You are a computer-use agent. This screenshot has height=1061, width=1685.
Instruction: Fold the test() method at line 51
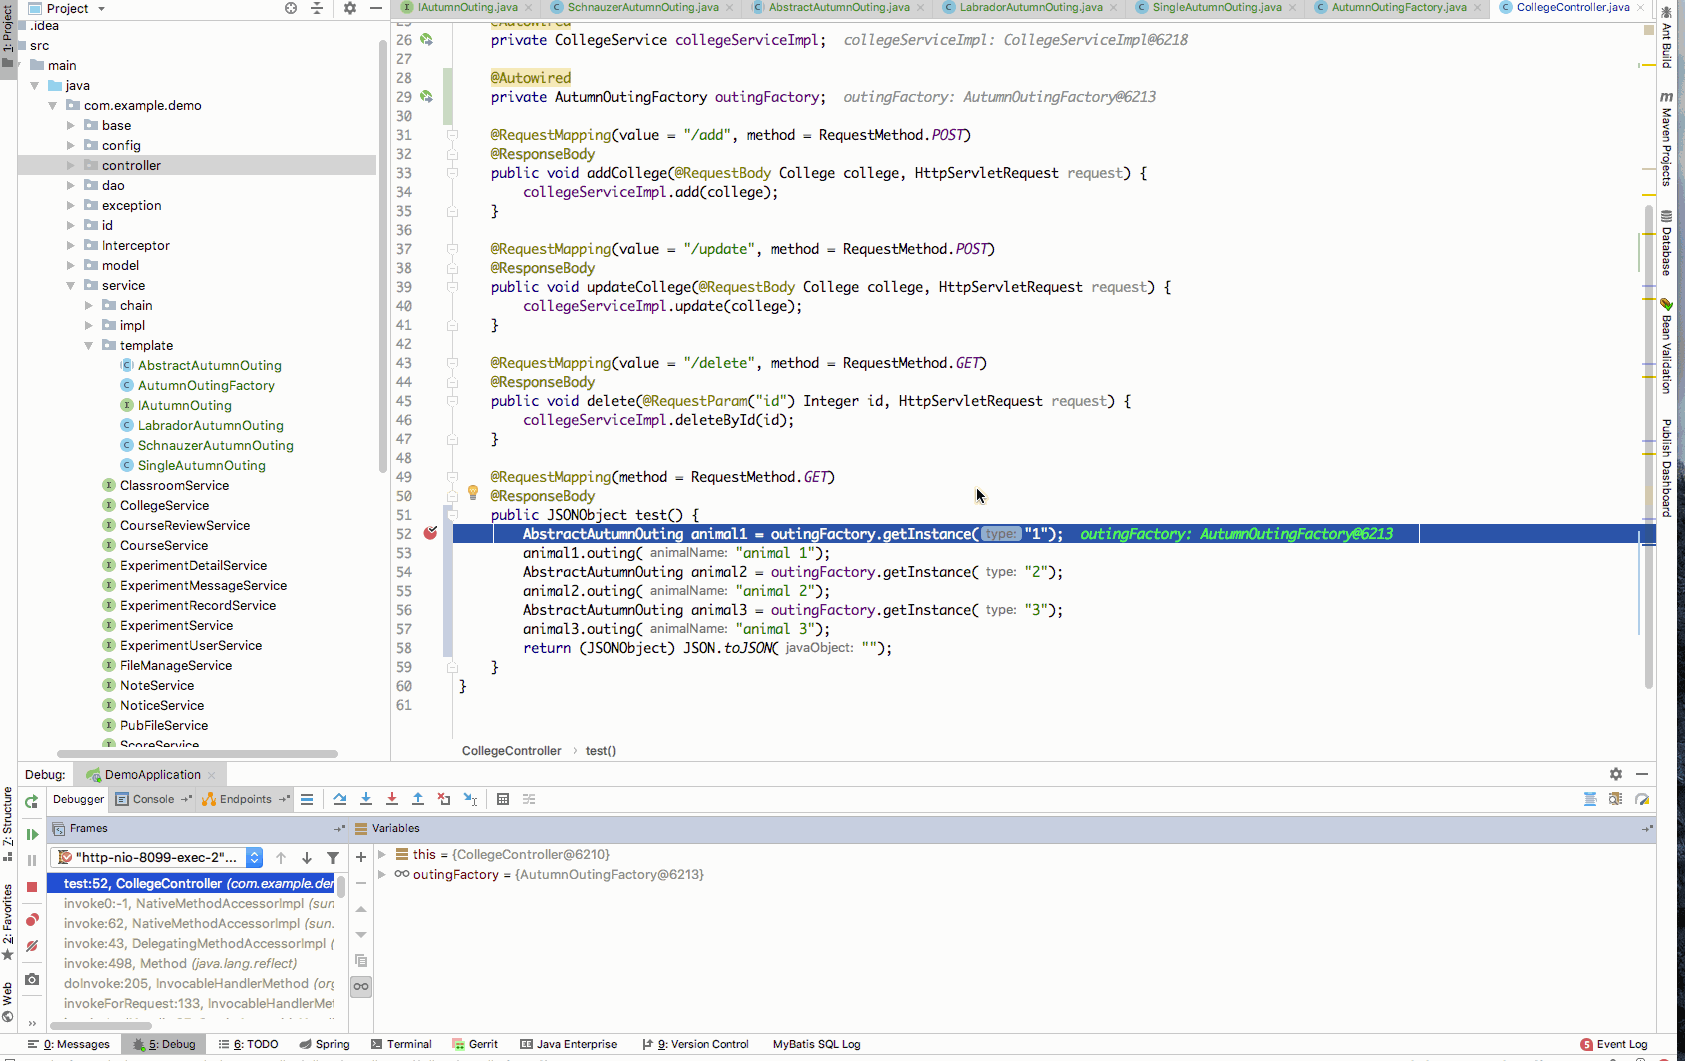click(452, 515)
